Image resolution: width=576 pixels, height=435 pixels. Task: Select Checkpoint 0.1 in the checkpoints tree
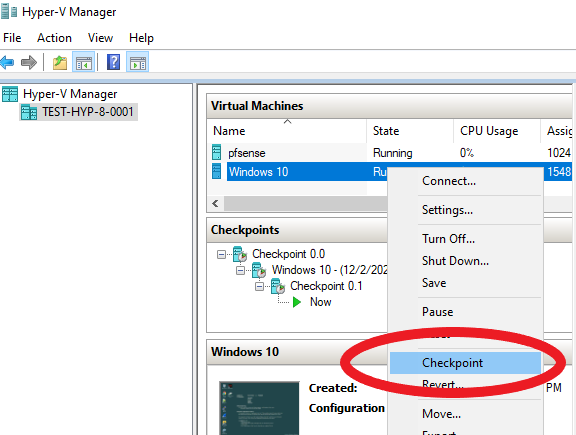tap(326, 286)
